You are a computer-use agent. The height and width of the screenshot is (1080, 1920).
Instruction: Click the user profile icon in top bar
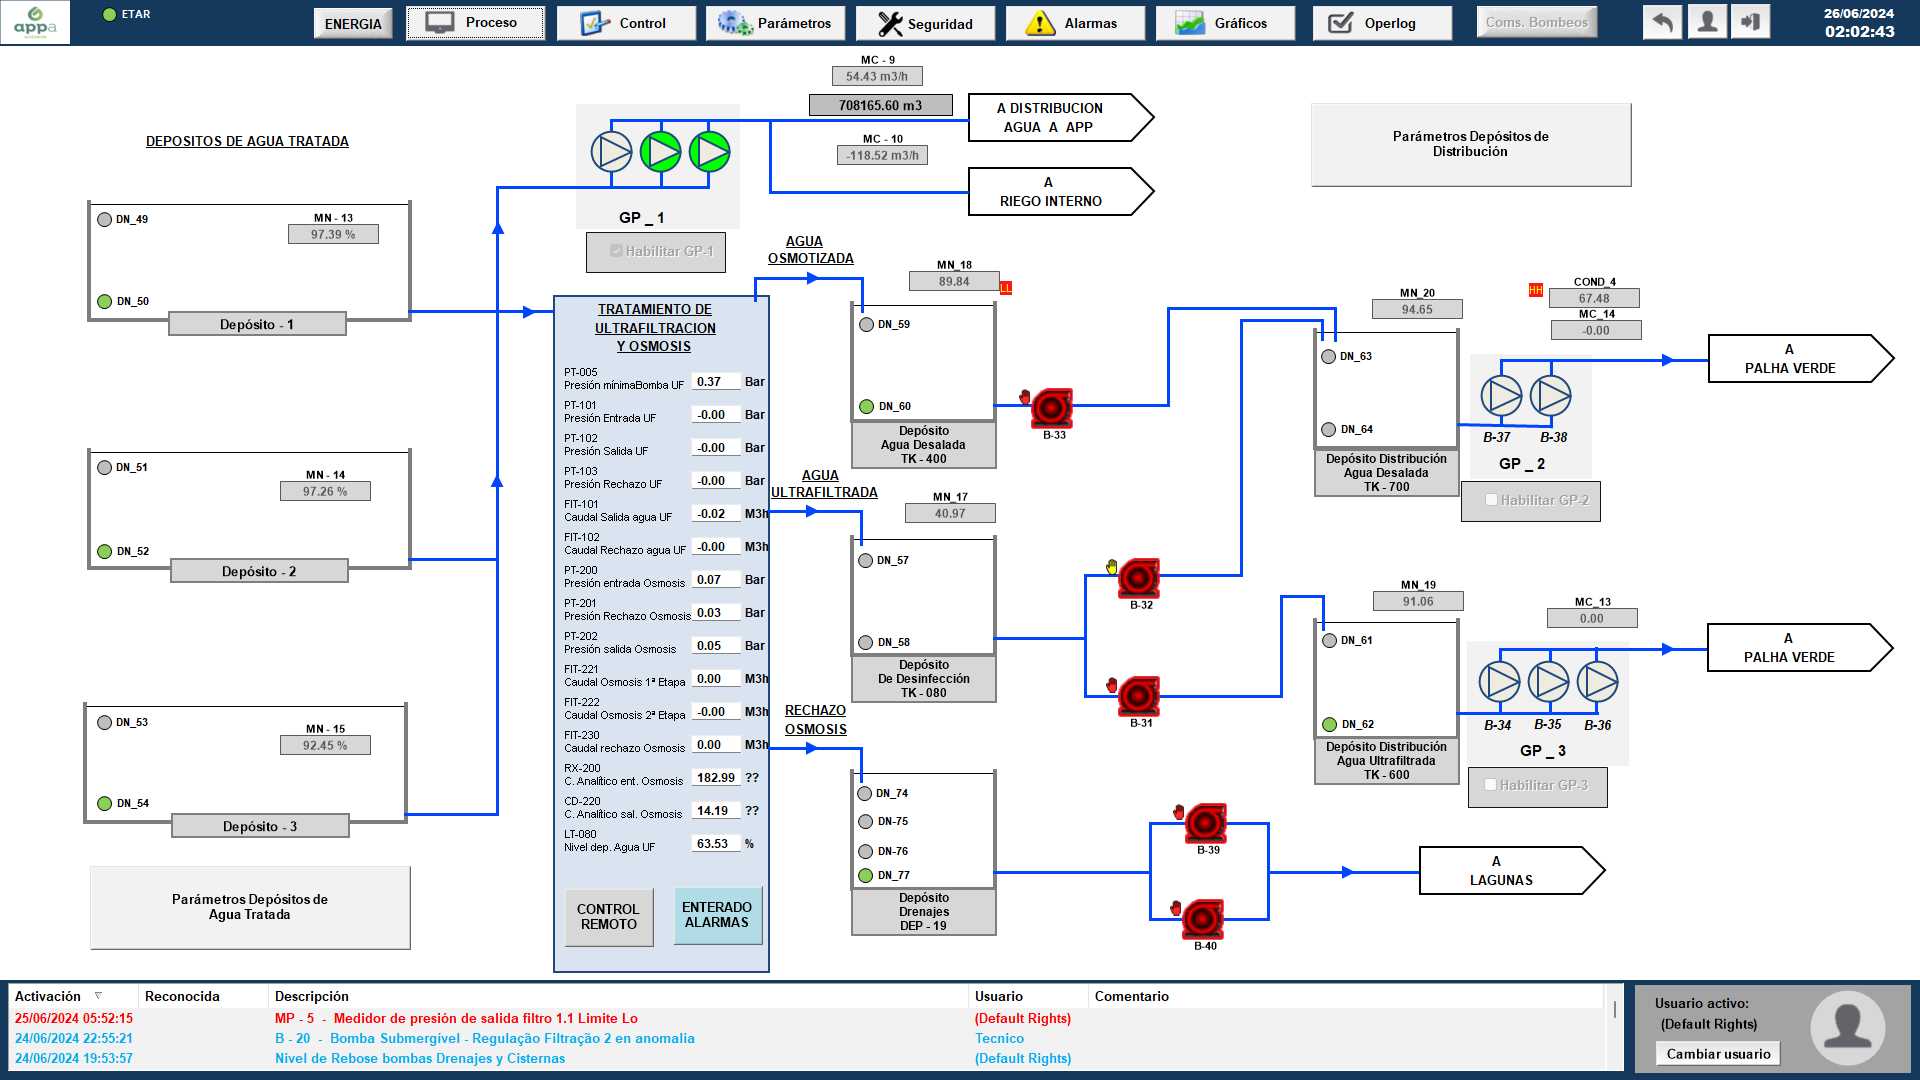(1708, 22)
